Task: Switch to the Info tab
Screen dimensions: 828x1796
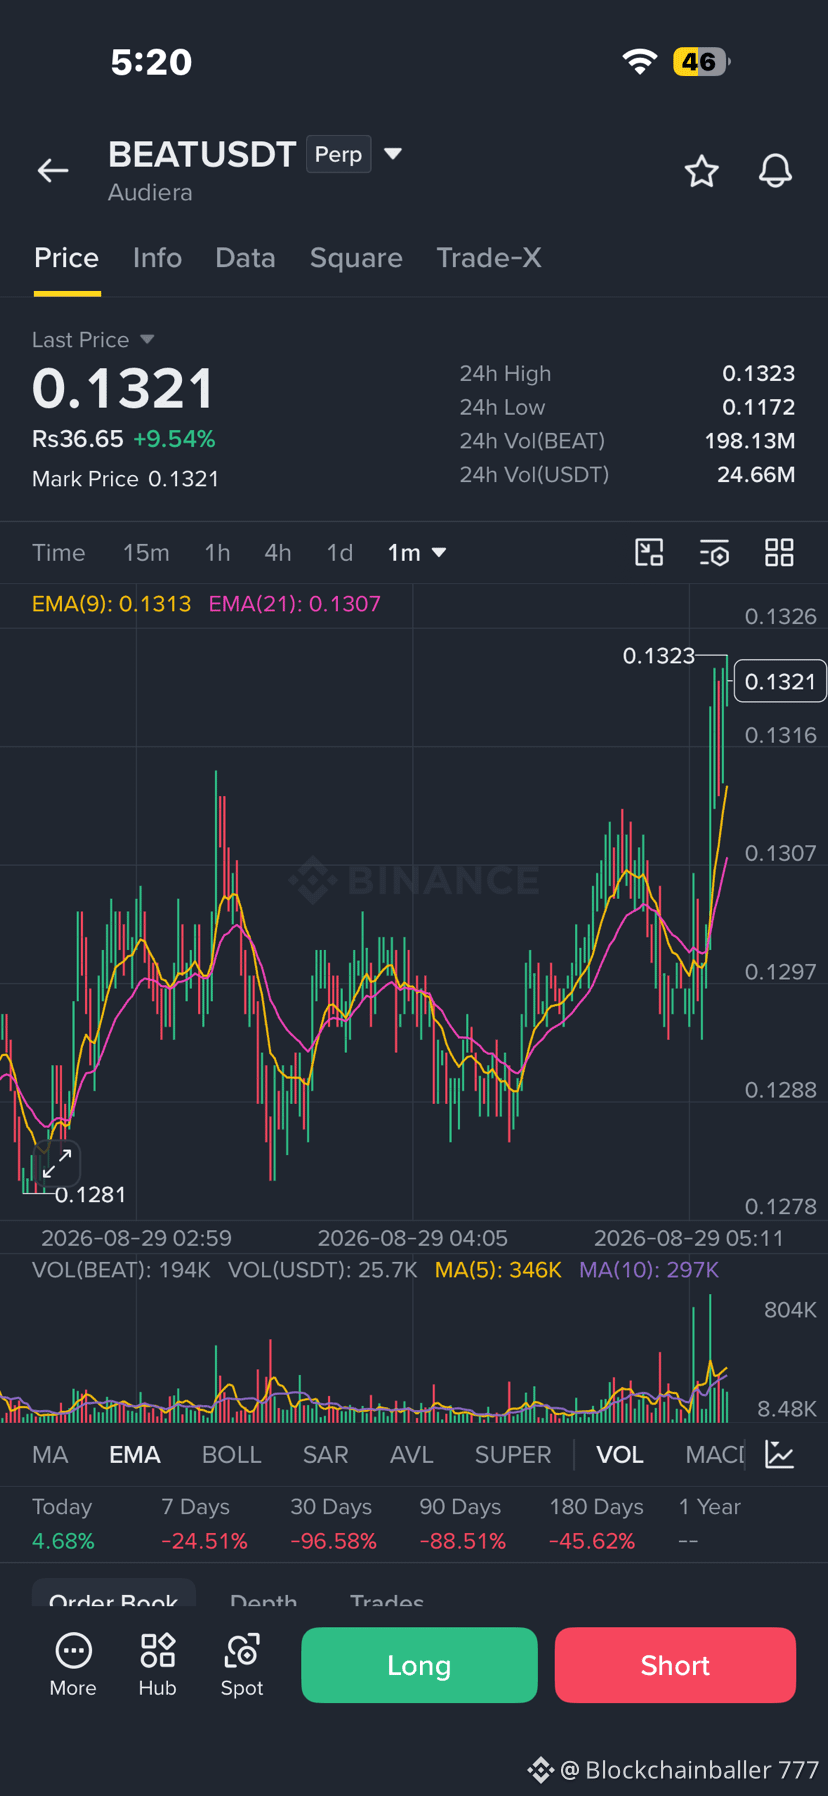Action: click(157, 258)
